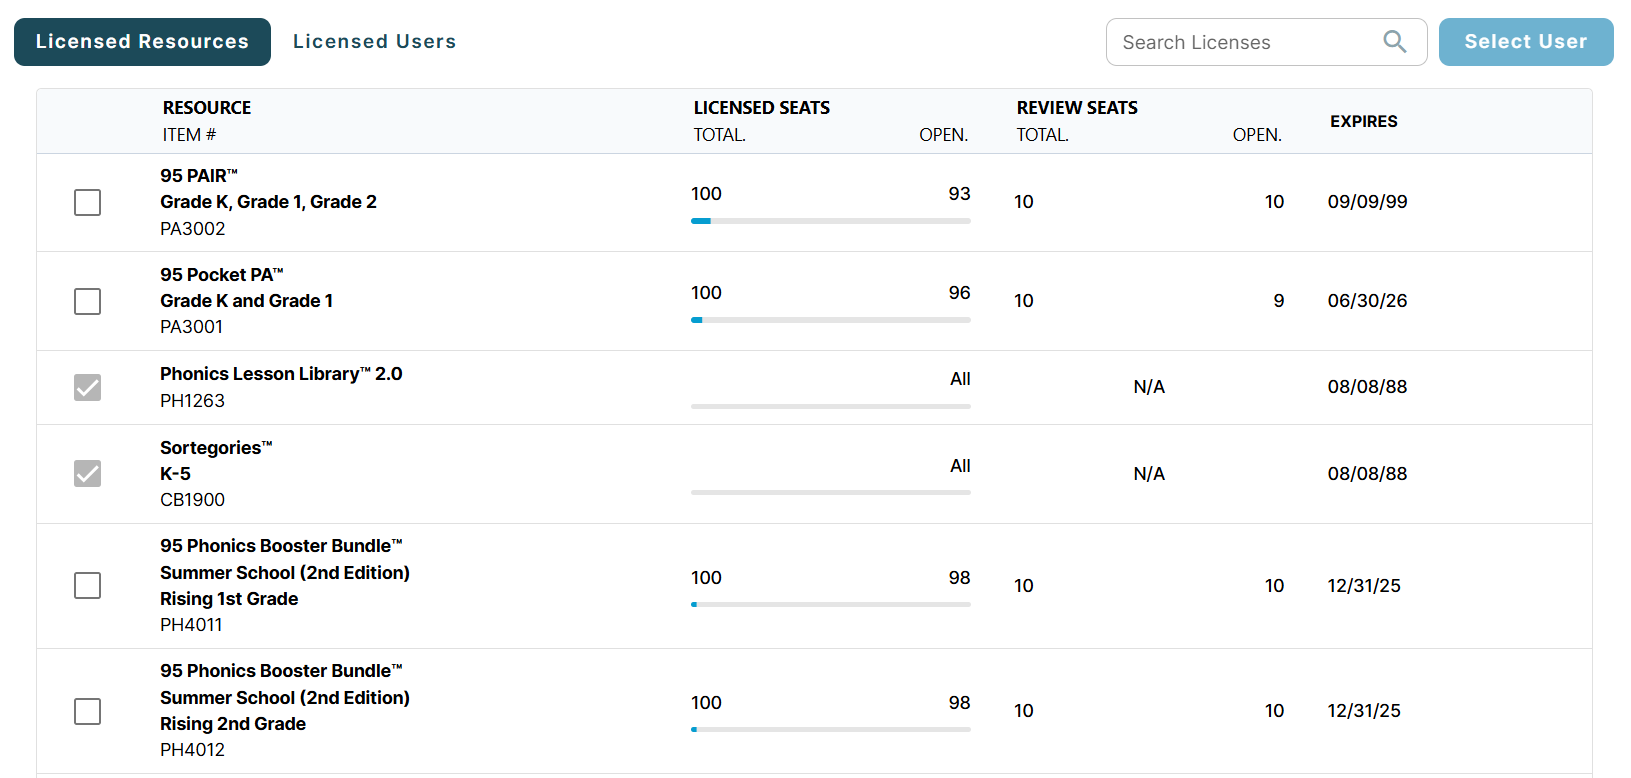
Task: Click 95 PAIR total seats 100
Action: 706,194
